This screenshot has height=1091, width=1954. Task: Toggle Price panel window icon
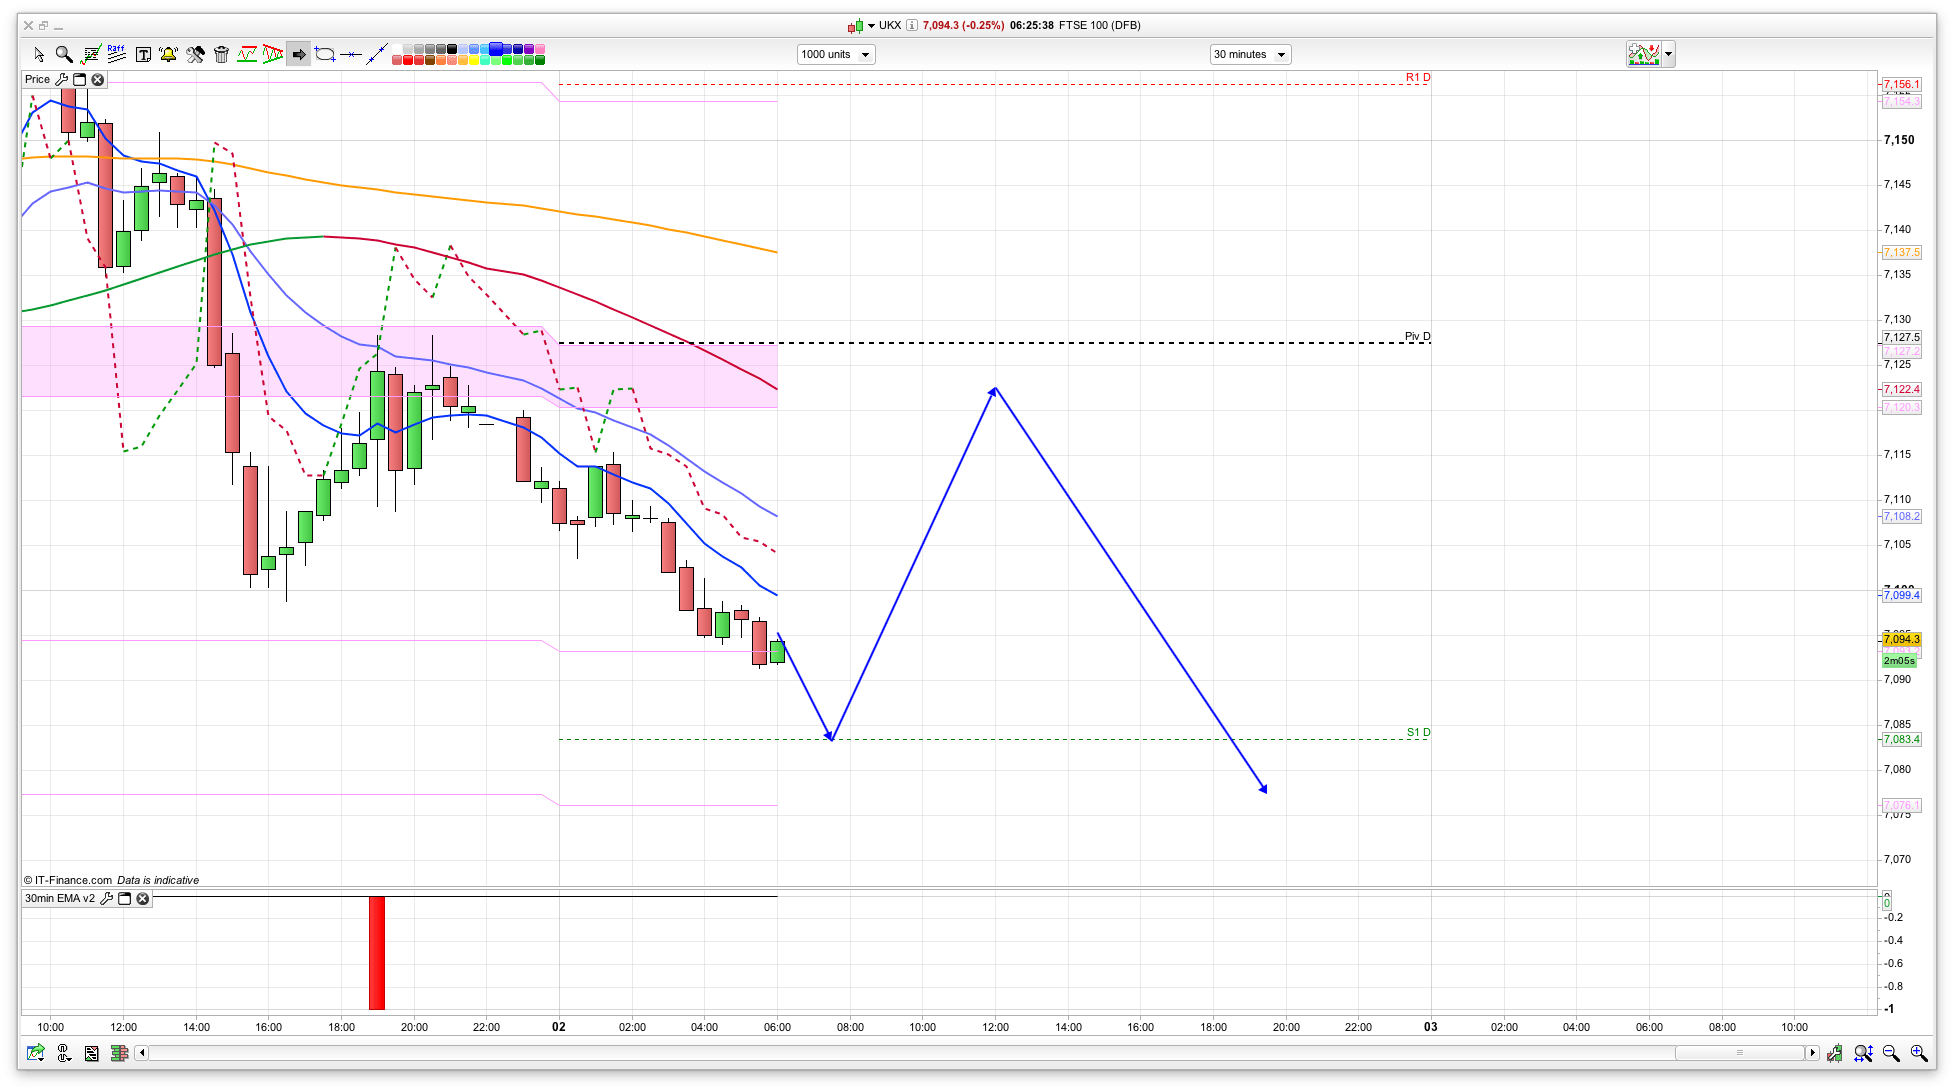click(x=80, y=79)
